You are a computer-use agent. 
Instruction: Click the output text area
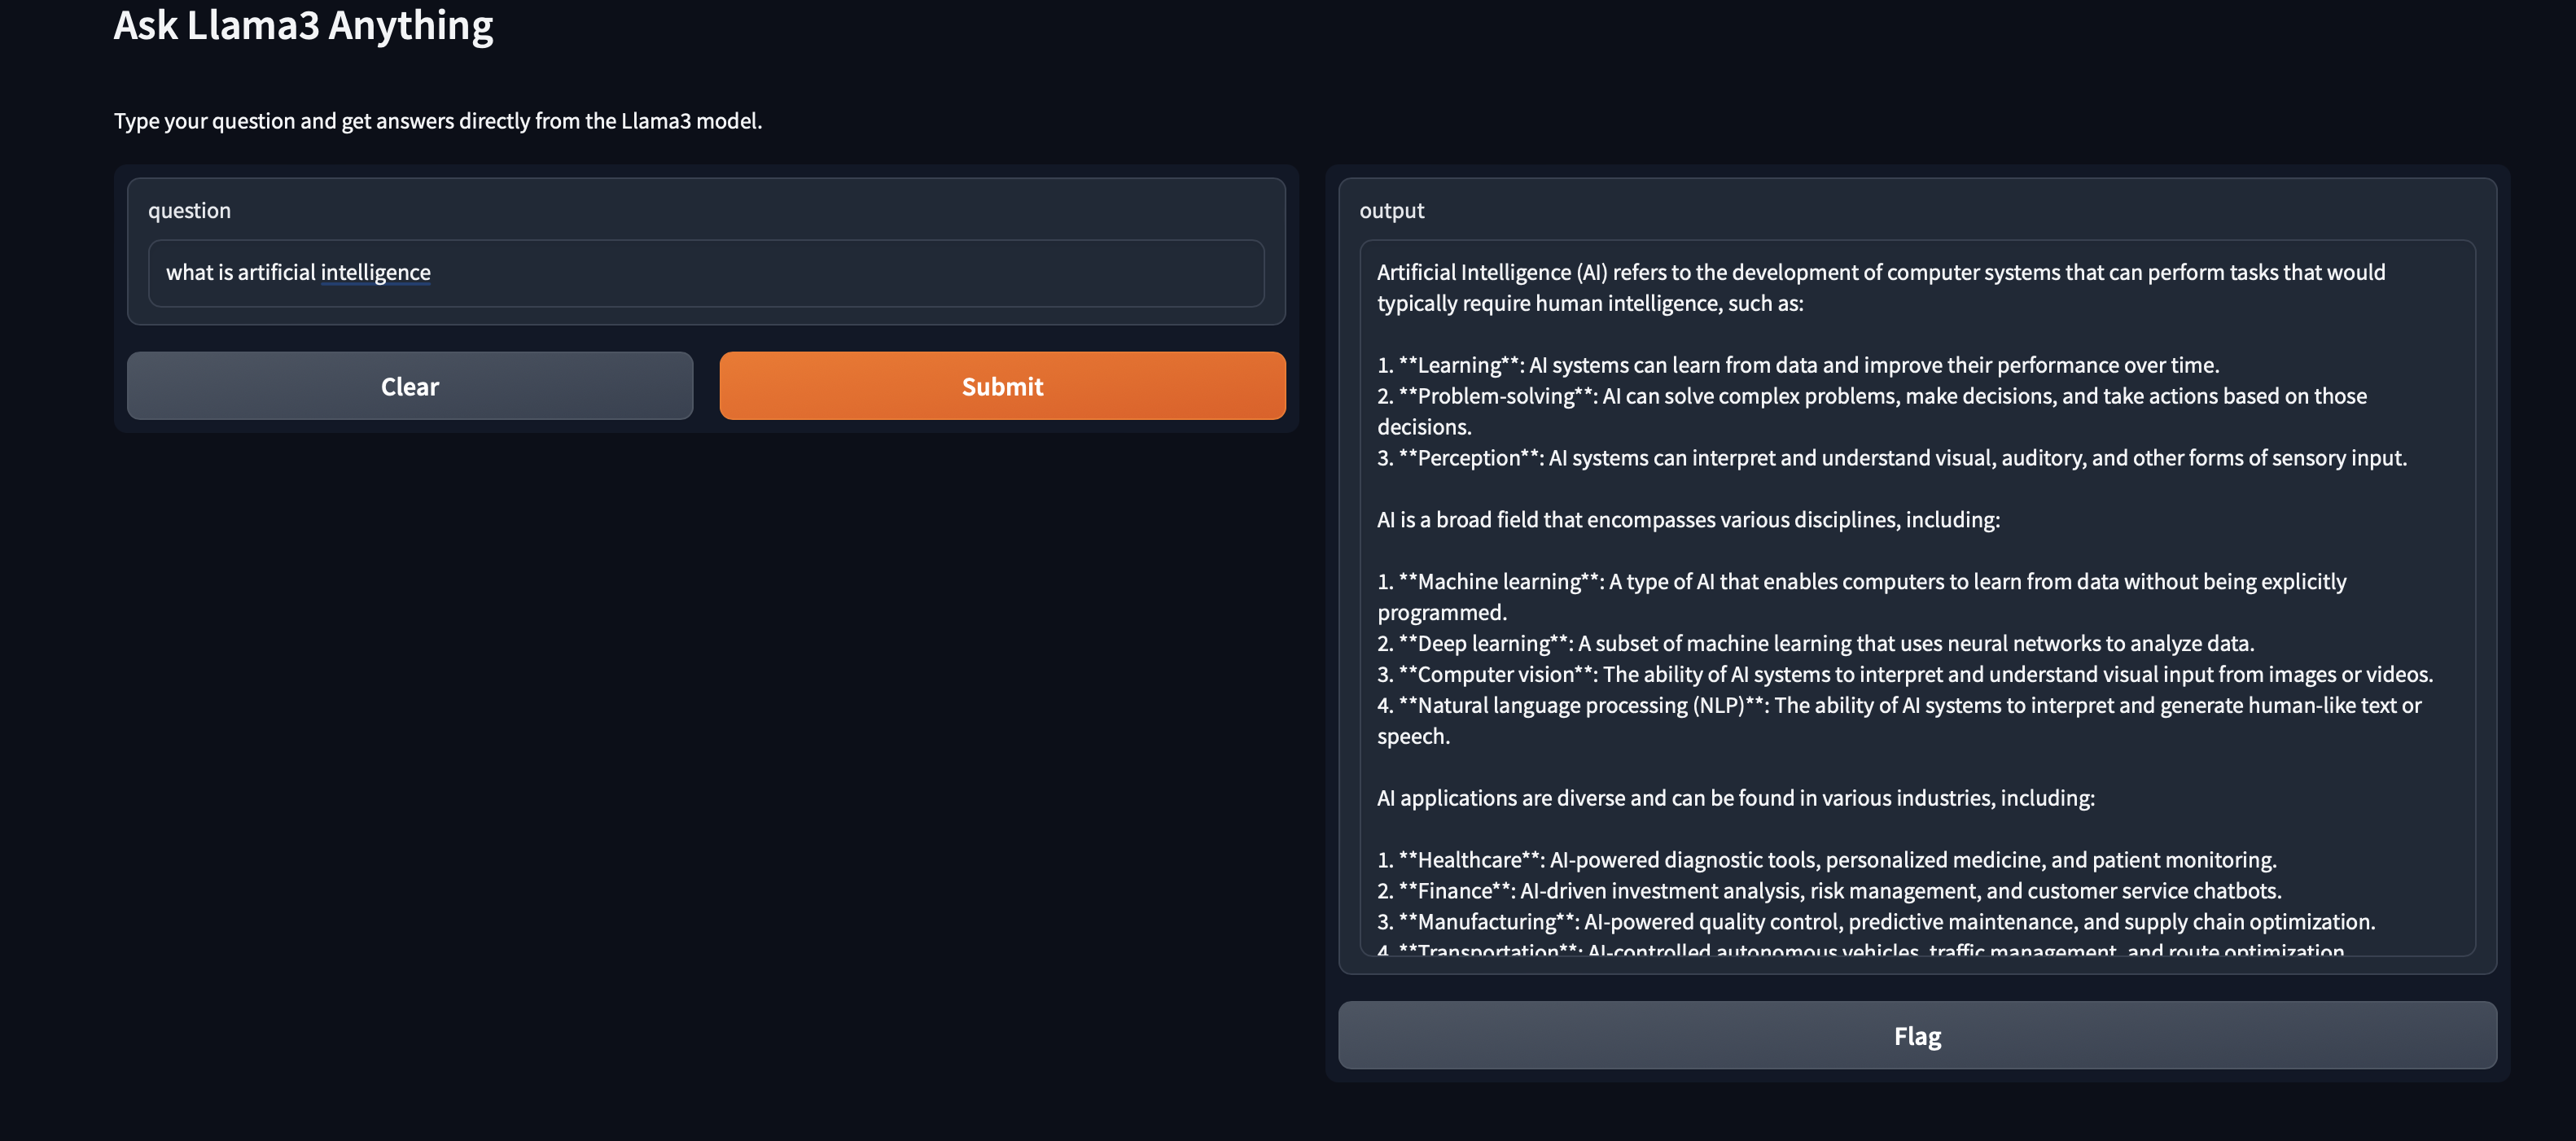[1900, 600]
